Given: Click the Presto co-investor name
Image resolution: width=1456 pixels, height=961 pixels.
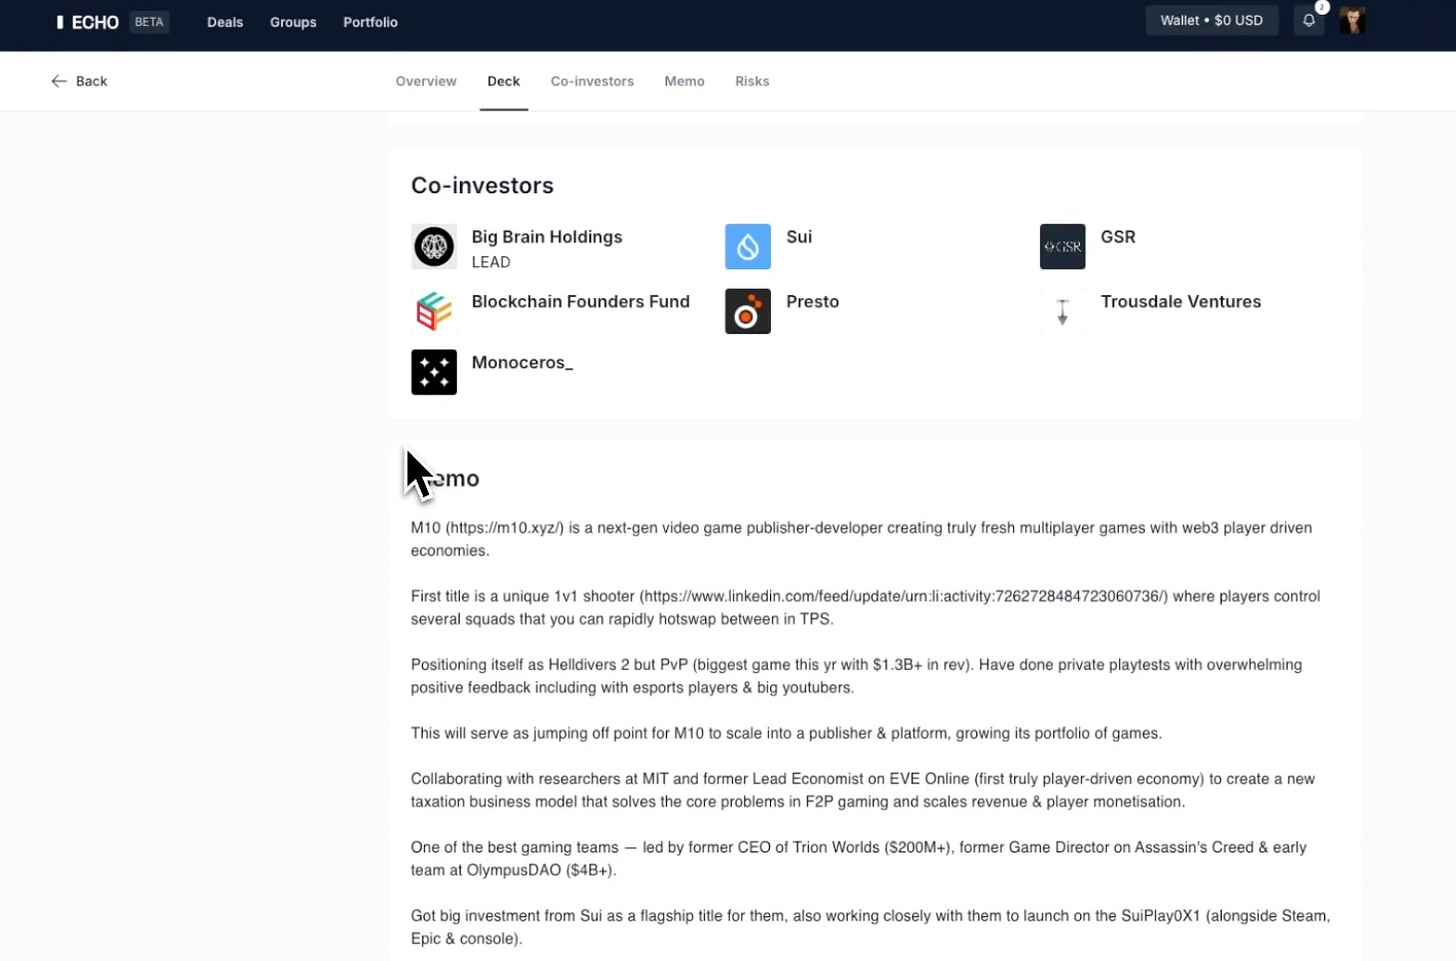Looking at the screenshot, I should [x=813, y=301].
